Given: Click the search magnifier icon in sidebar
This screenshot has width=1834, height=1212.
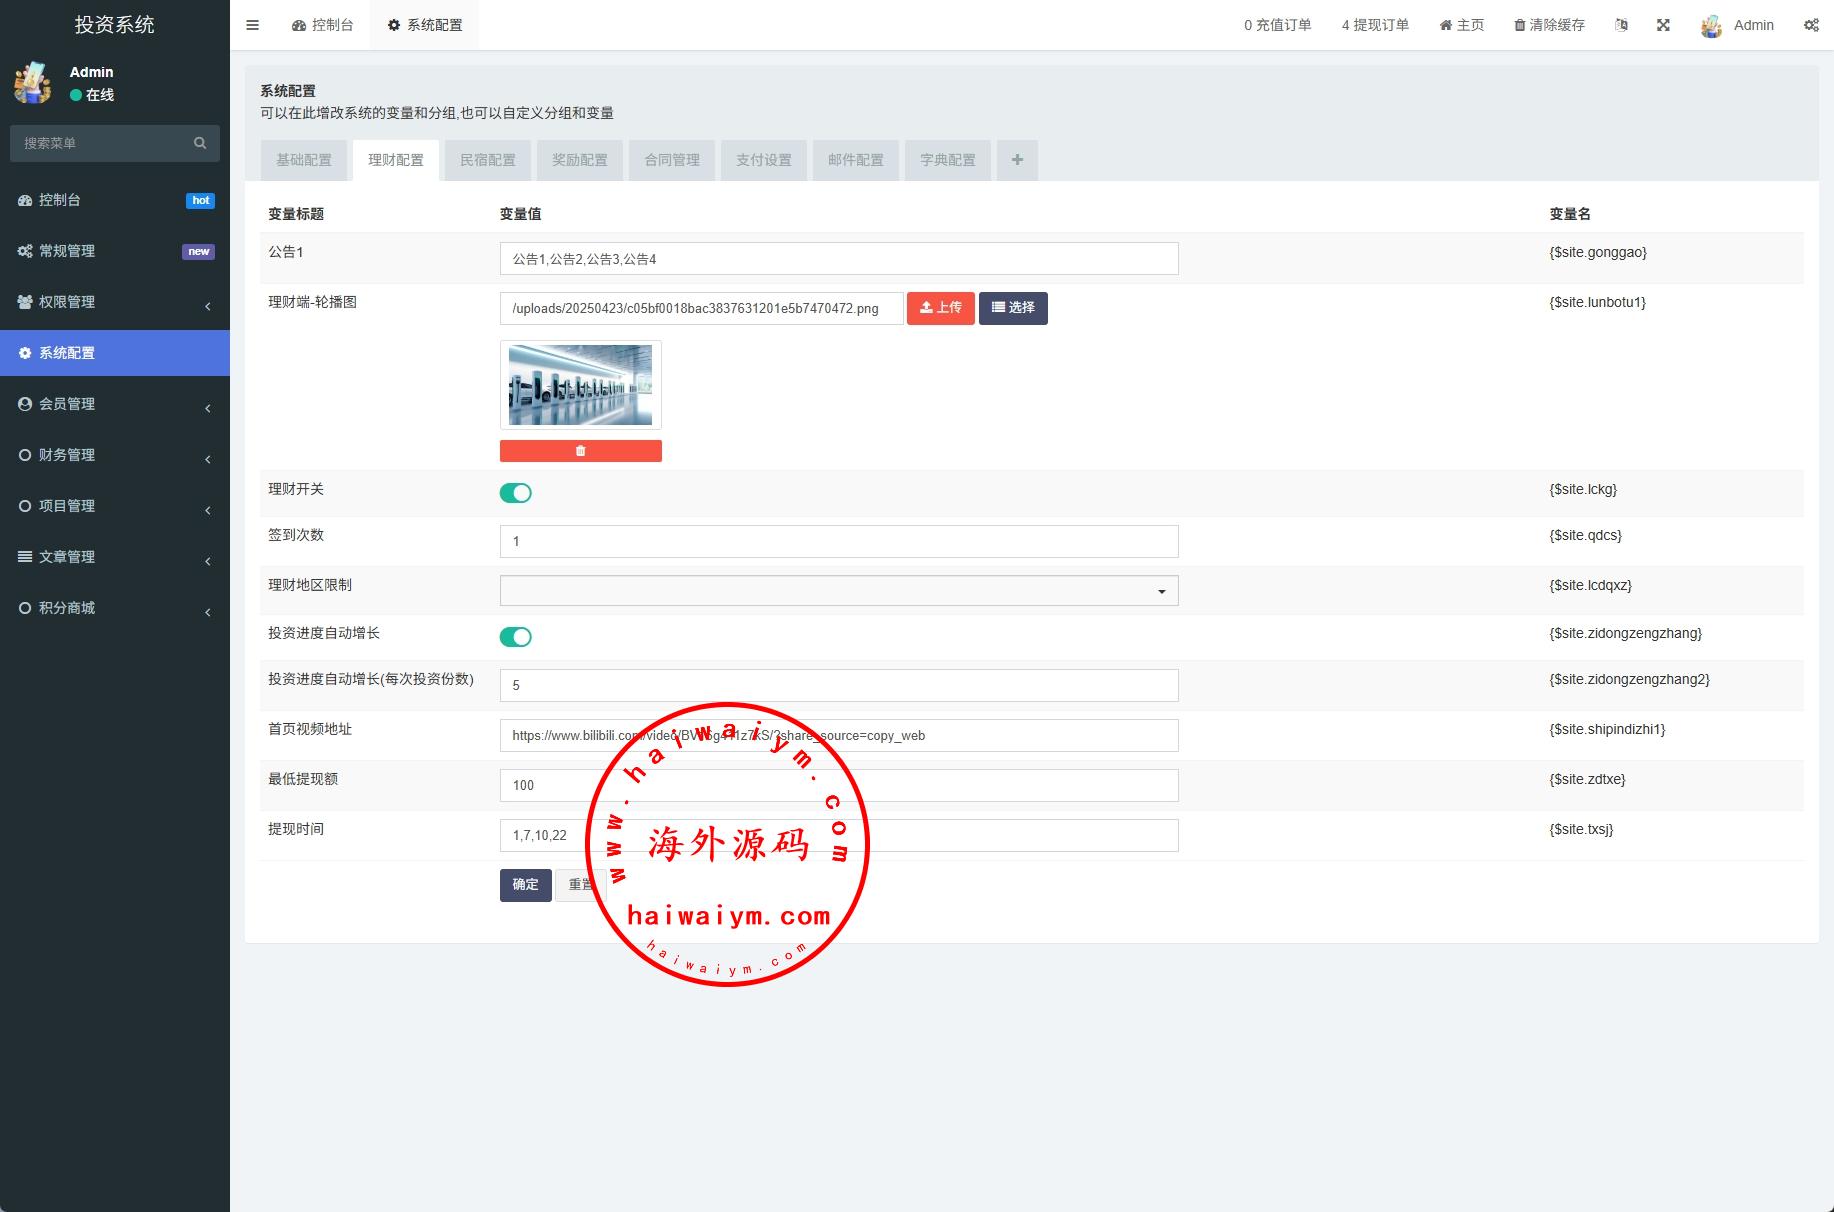Looking at the screenshot, I should [x=200, y=143].
